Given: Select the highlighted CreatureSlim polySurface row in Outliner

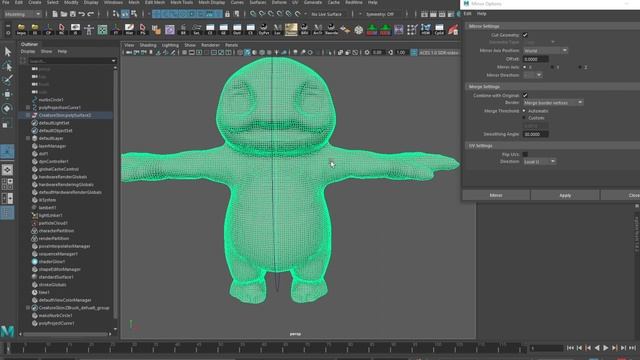Looking at the screenshot, I should (x=66, y=115).
